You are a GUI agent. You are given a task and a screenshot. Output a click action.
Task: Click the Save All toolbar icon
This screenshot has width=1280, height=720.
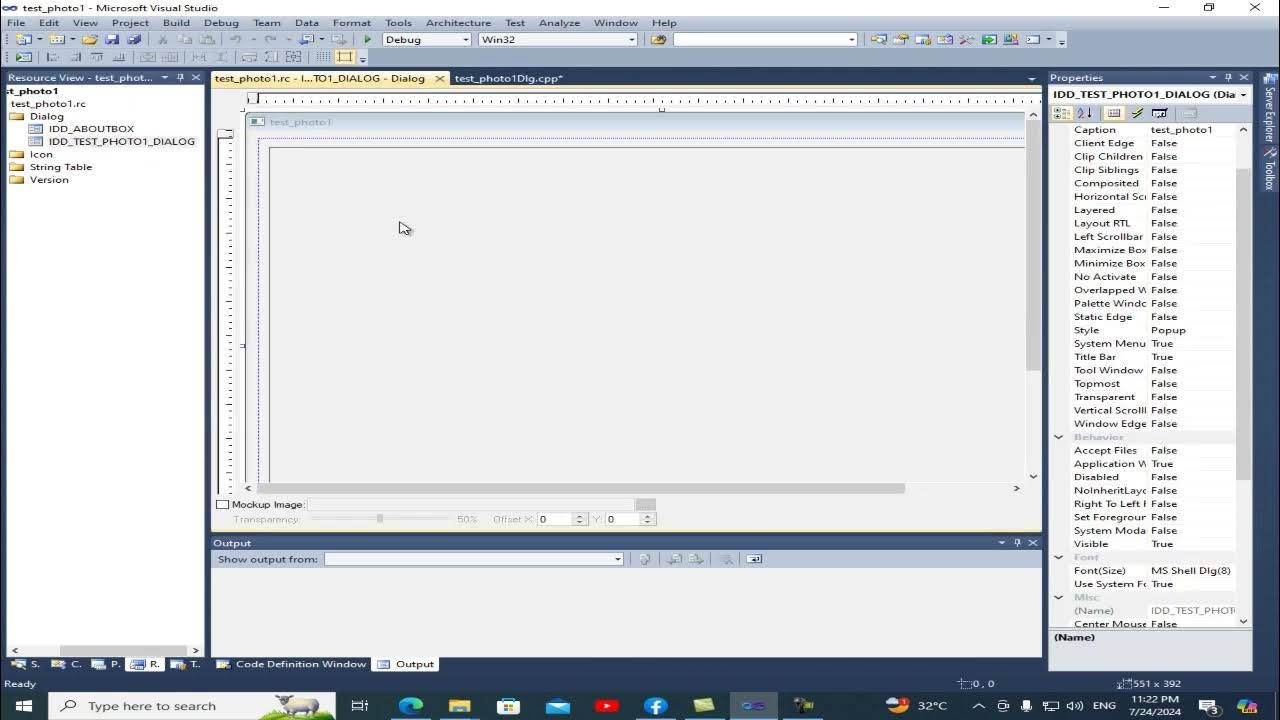(x=133, y=40)
